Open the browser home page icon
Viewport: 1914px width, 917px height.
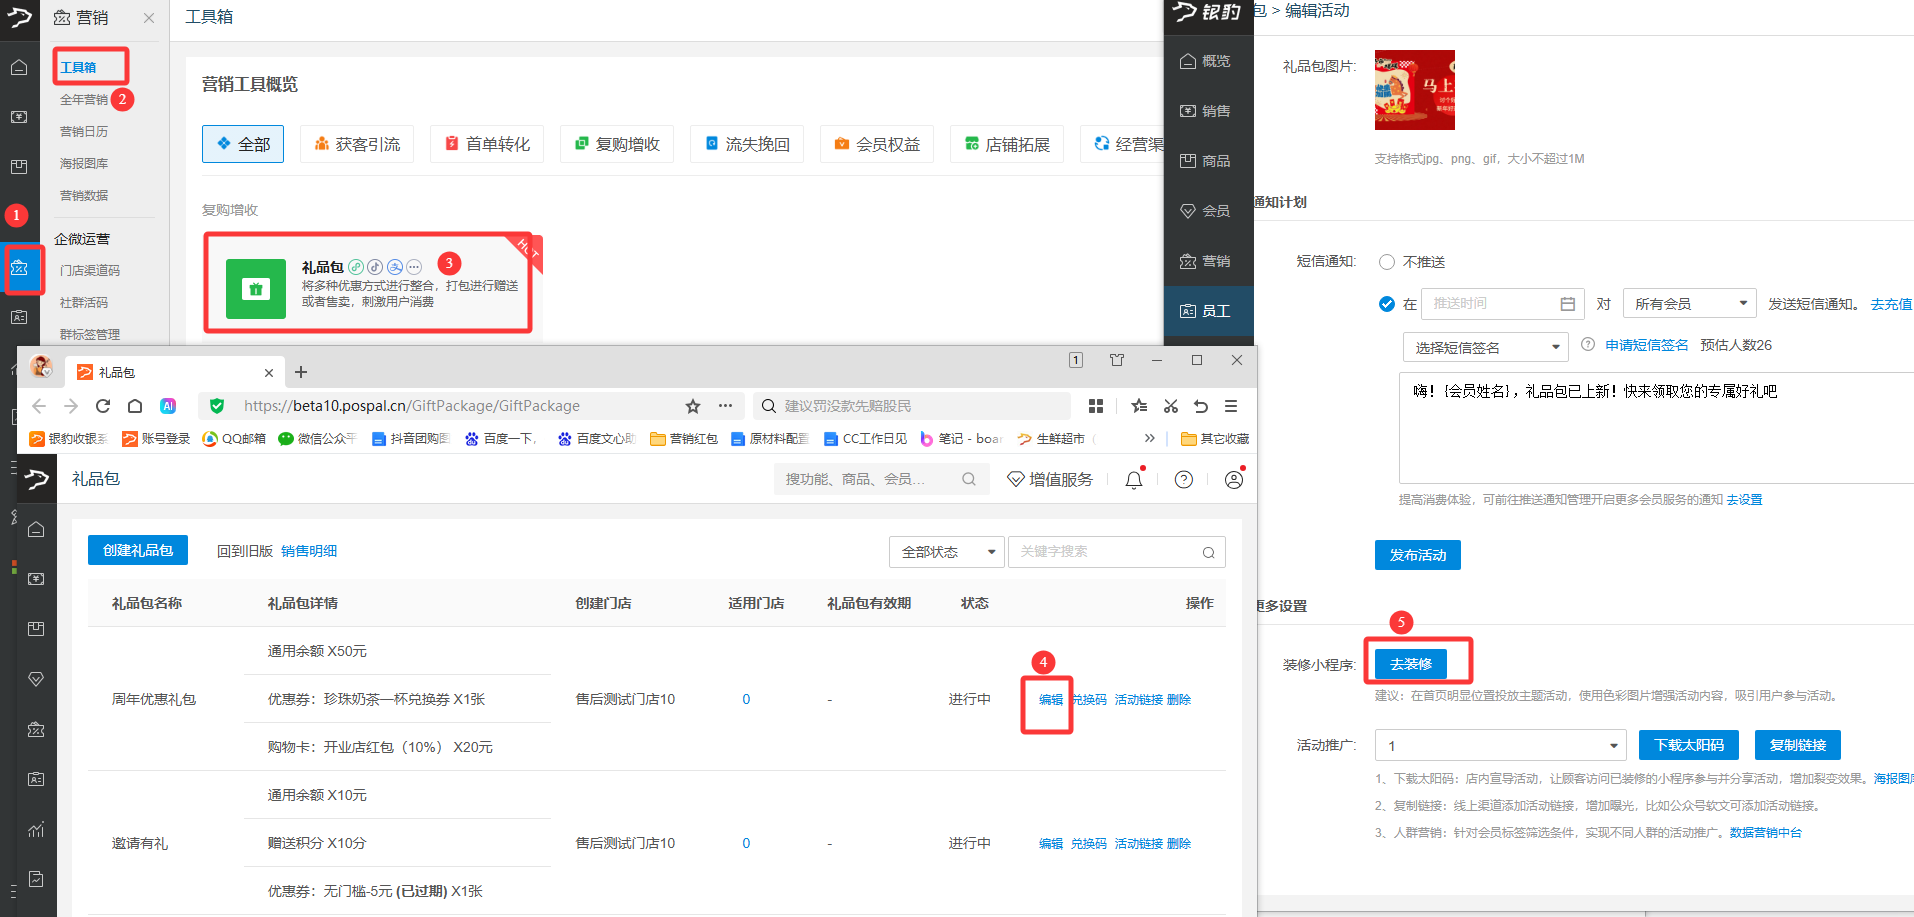click(x=135, y=406)
